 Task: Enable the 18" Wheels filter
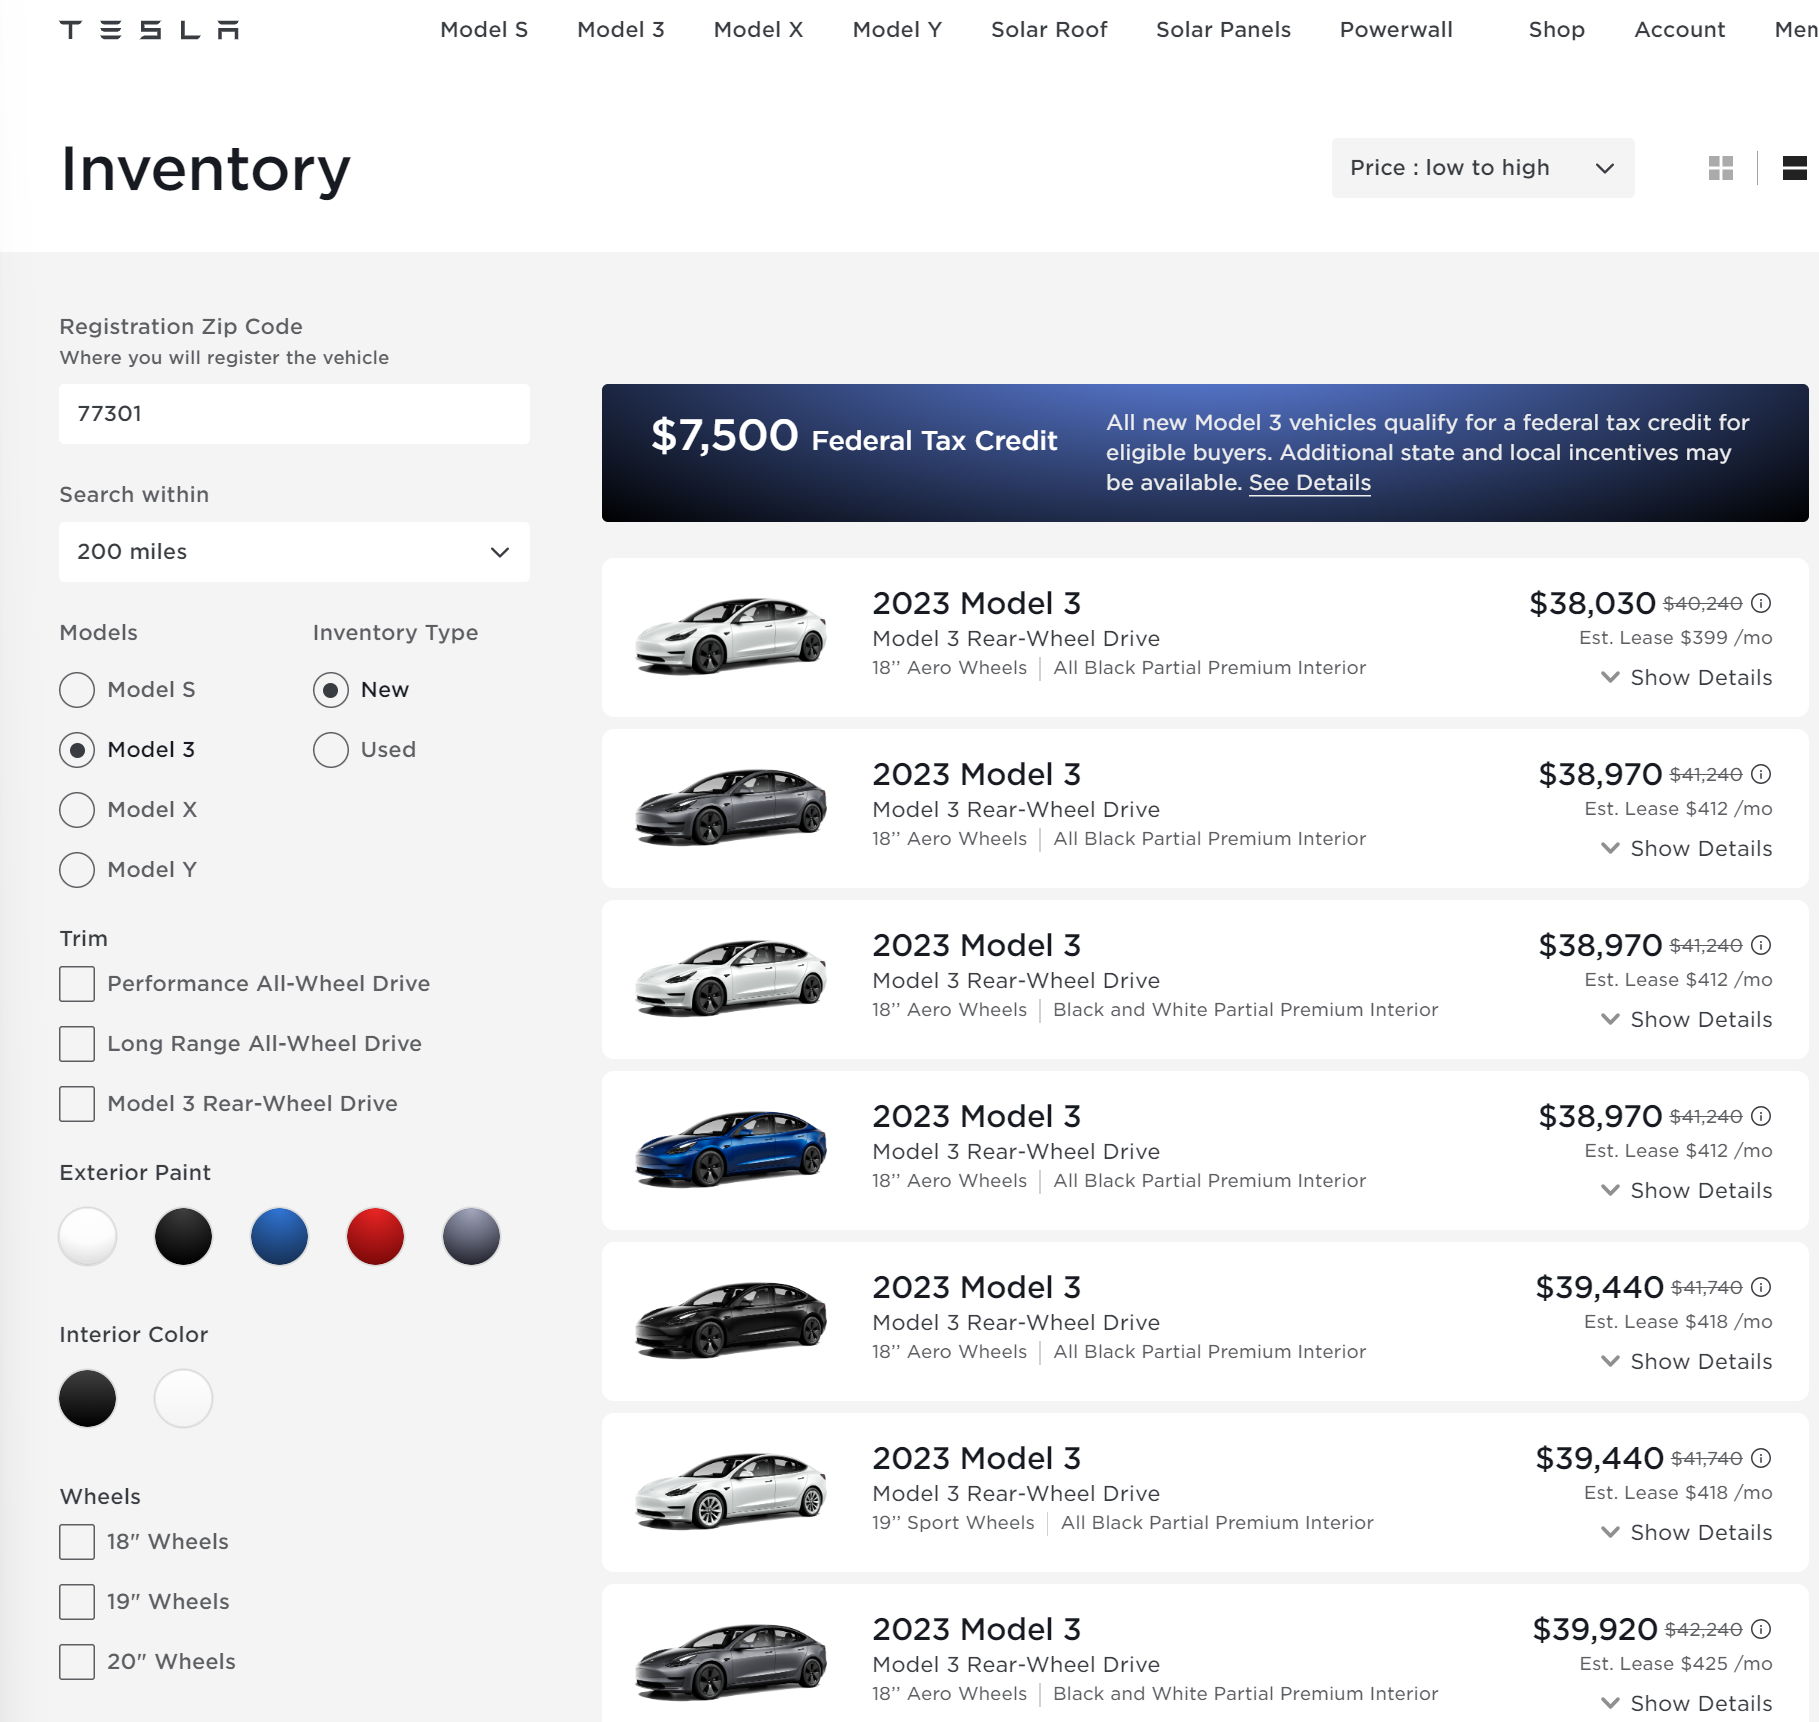[x=77, y=1542]
